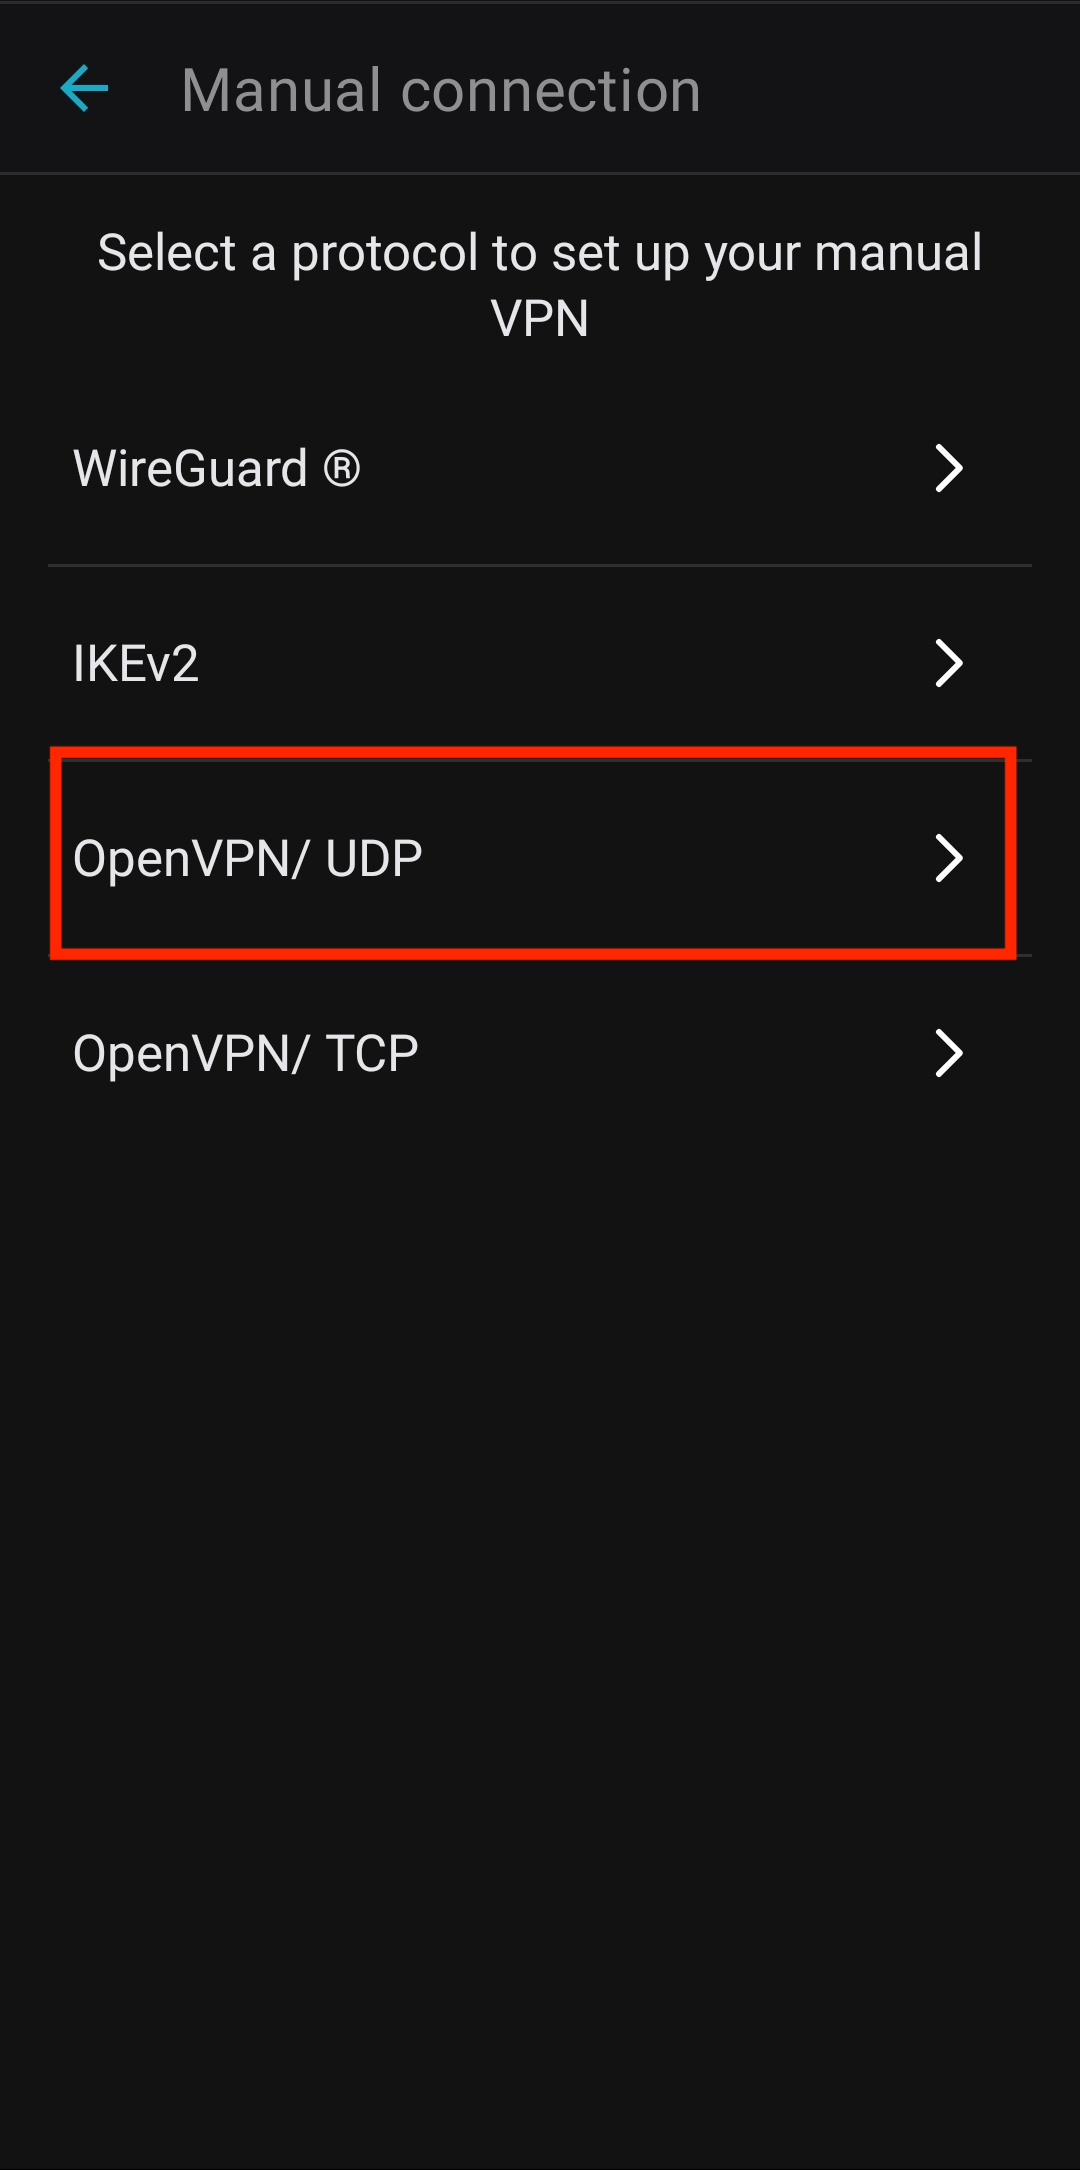
Task: Click the chevron beside IKEv2
Action: tap(948, 663)
